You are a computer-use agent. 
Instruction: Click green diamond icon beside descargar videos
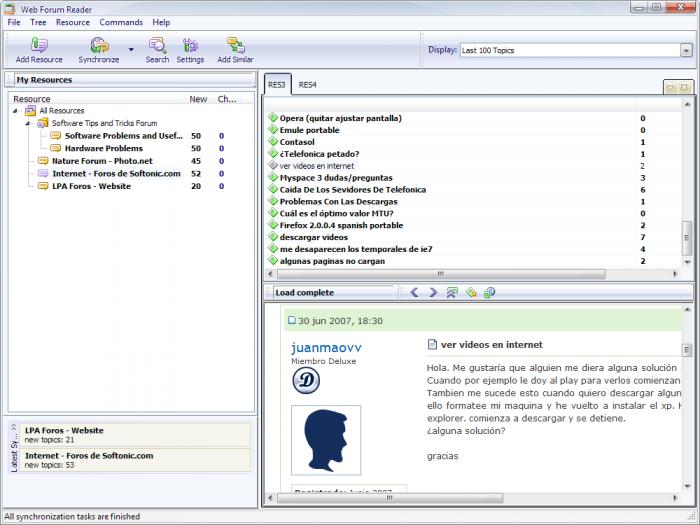point(273,237)
